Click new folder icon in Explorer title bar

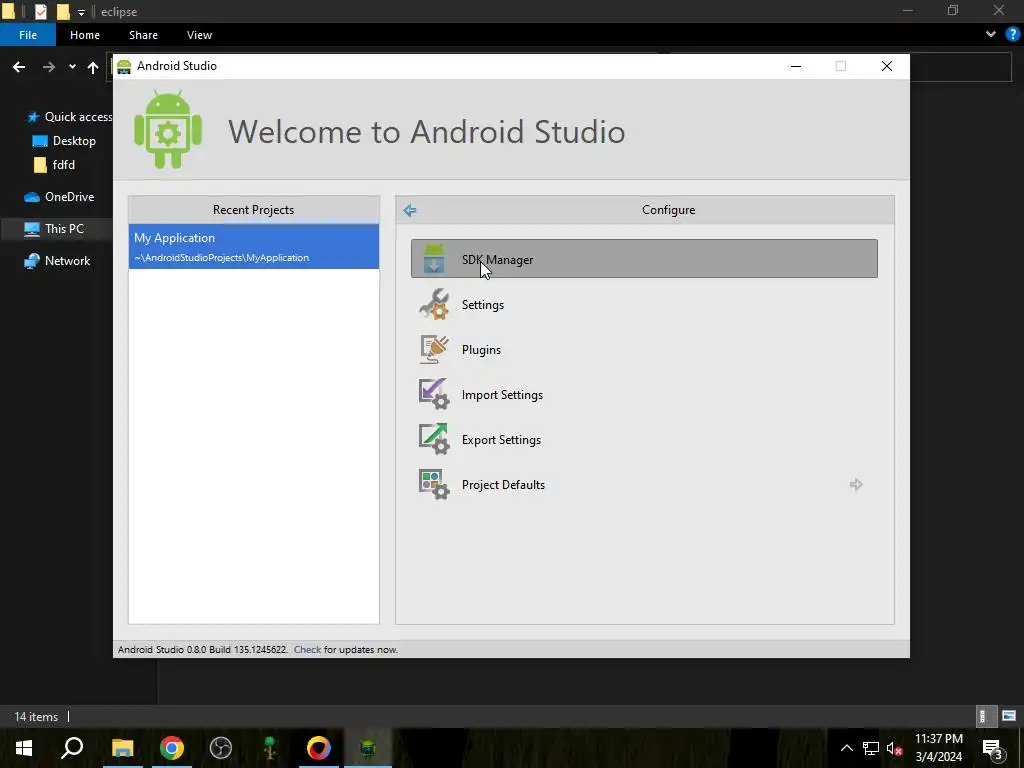[x=63, y=11]
